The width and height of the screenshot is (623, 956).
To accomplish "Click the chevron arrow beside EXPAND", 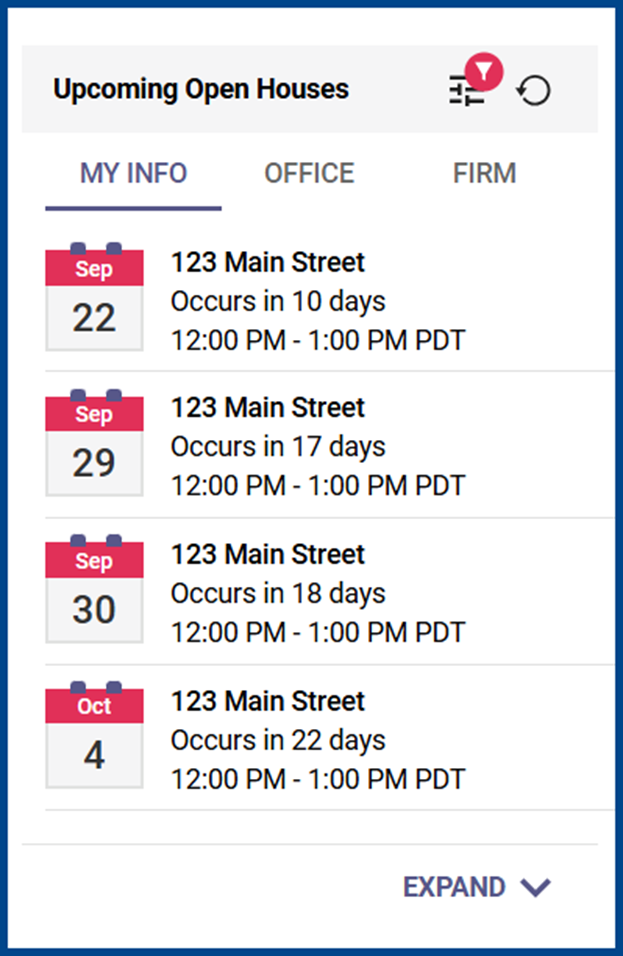I will (537, 887).
